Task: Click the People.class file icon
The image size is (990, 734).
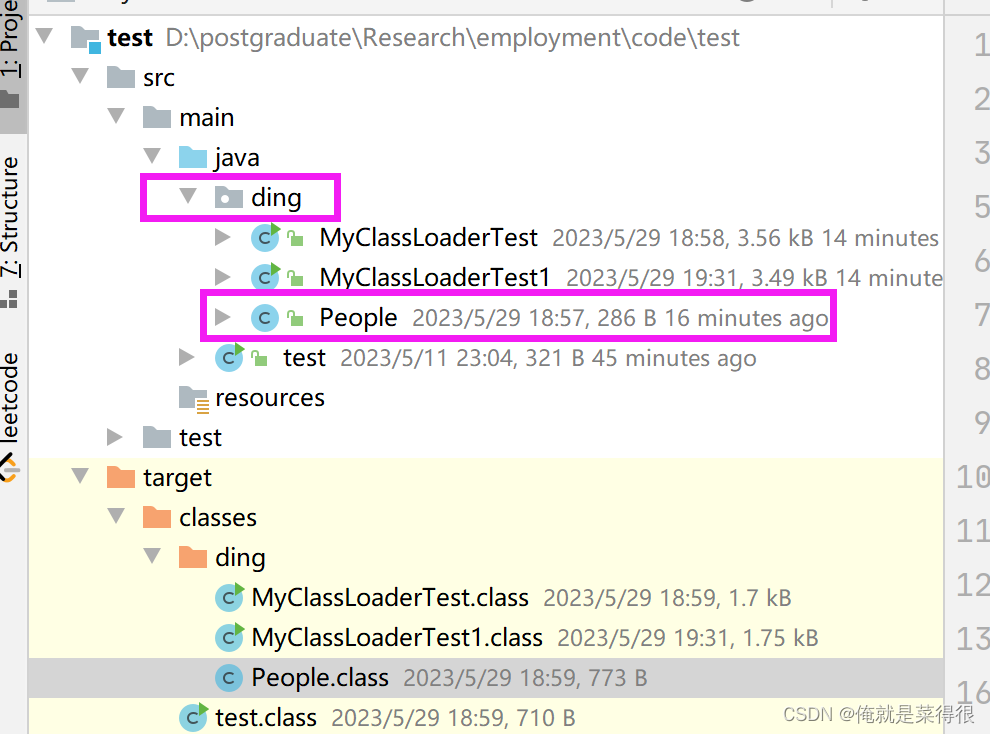Action: click(x=229, y=678)
